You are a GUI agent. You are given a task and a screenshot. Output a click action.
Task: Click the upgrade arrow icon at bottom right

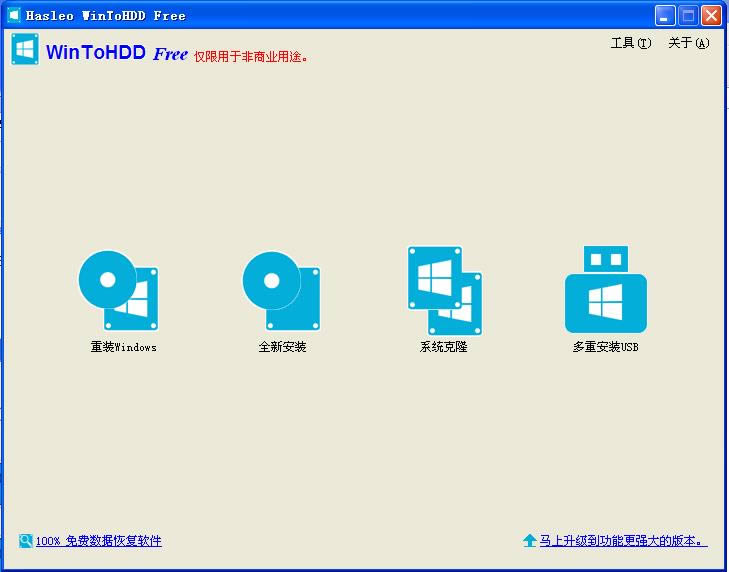pyautogui.click(x=529, y=541)
